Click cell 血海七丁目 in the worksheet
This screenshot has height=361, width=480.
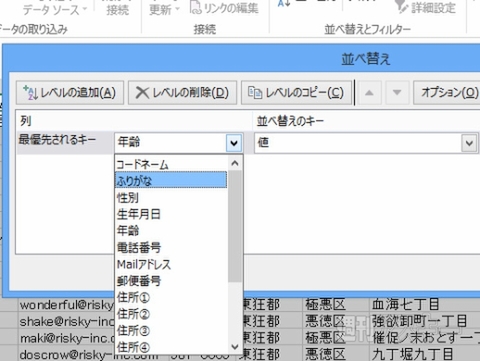(x=405, y=304)
